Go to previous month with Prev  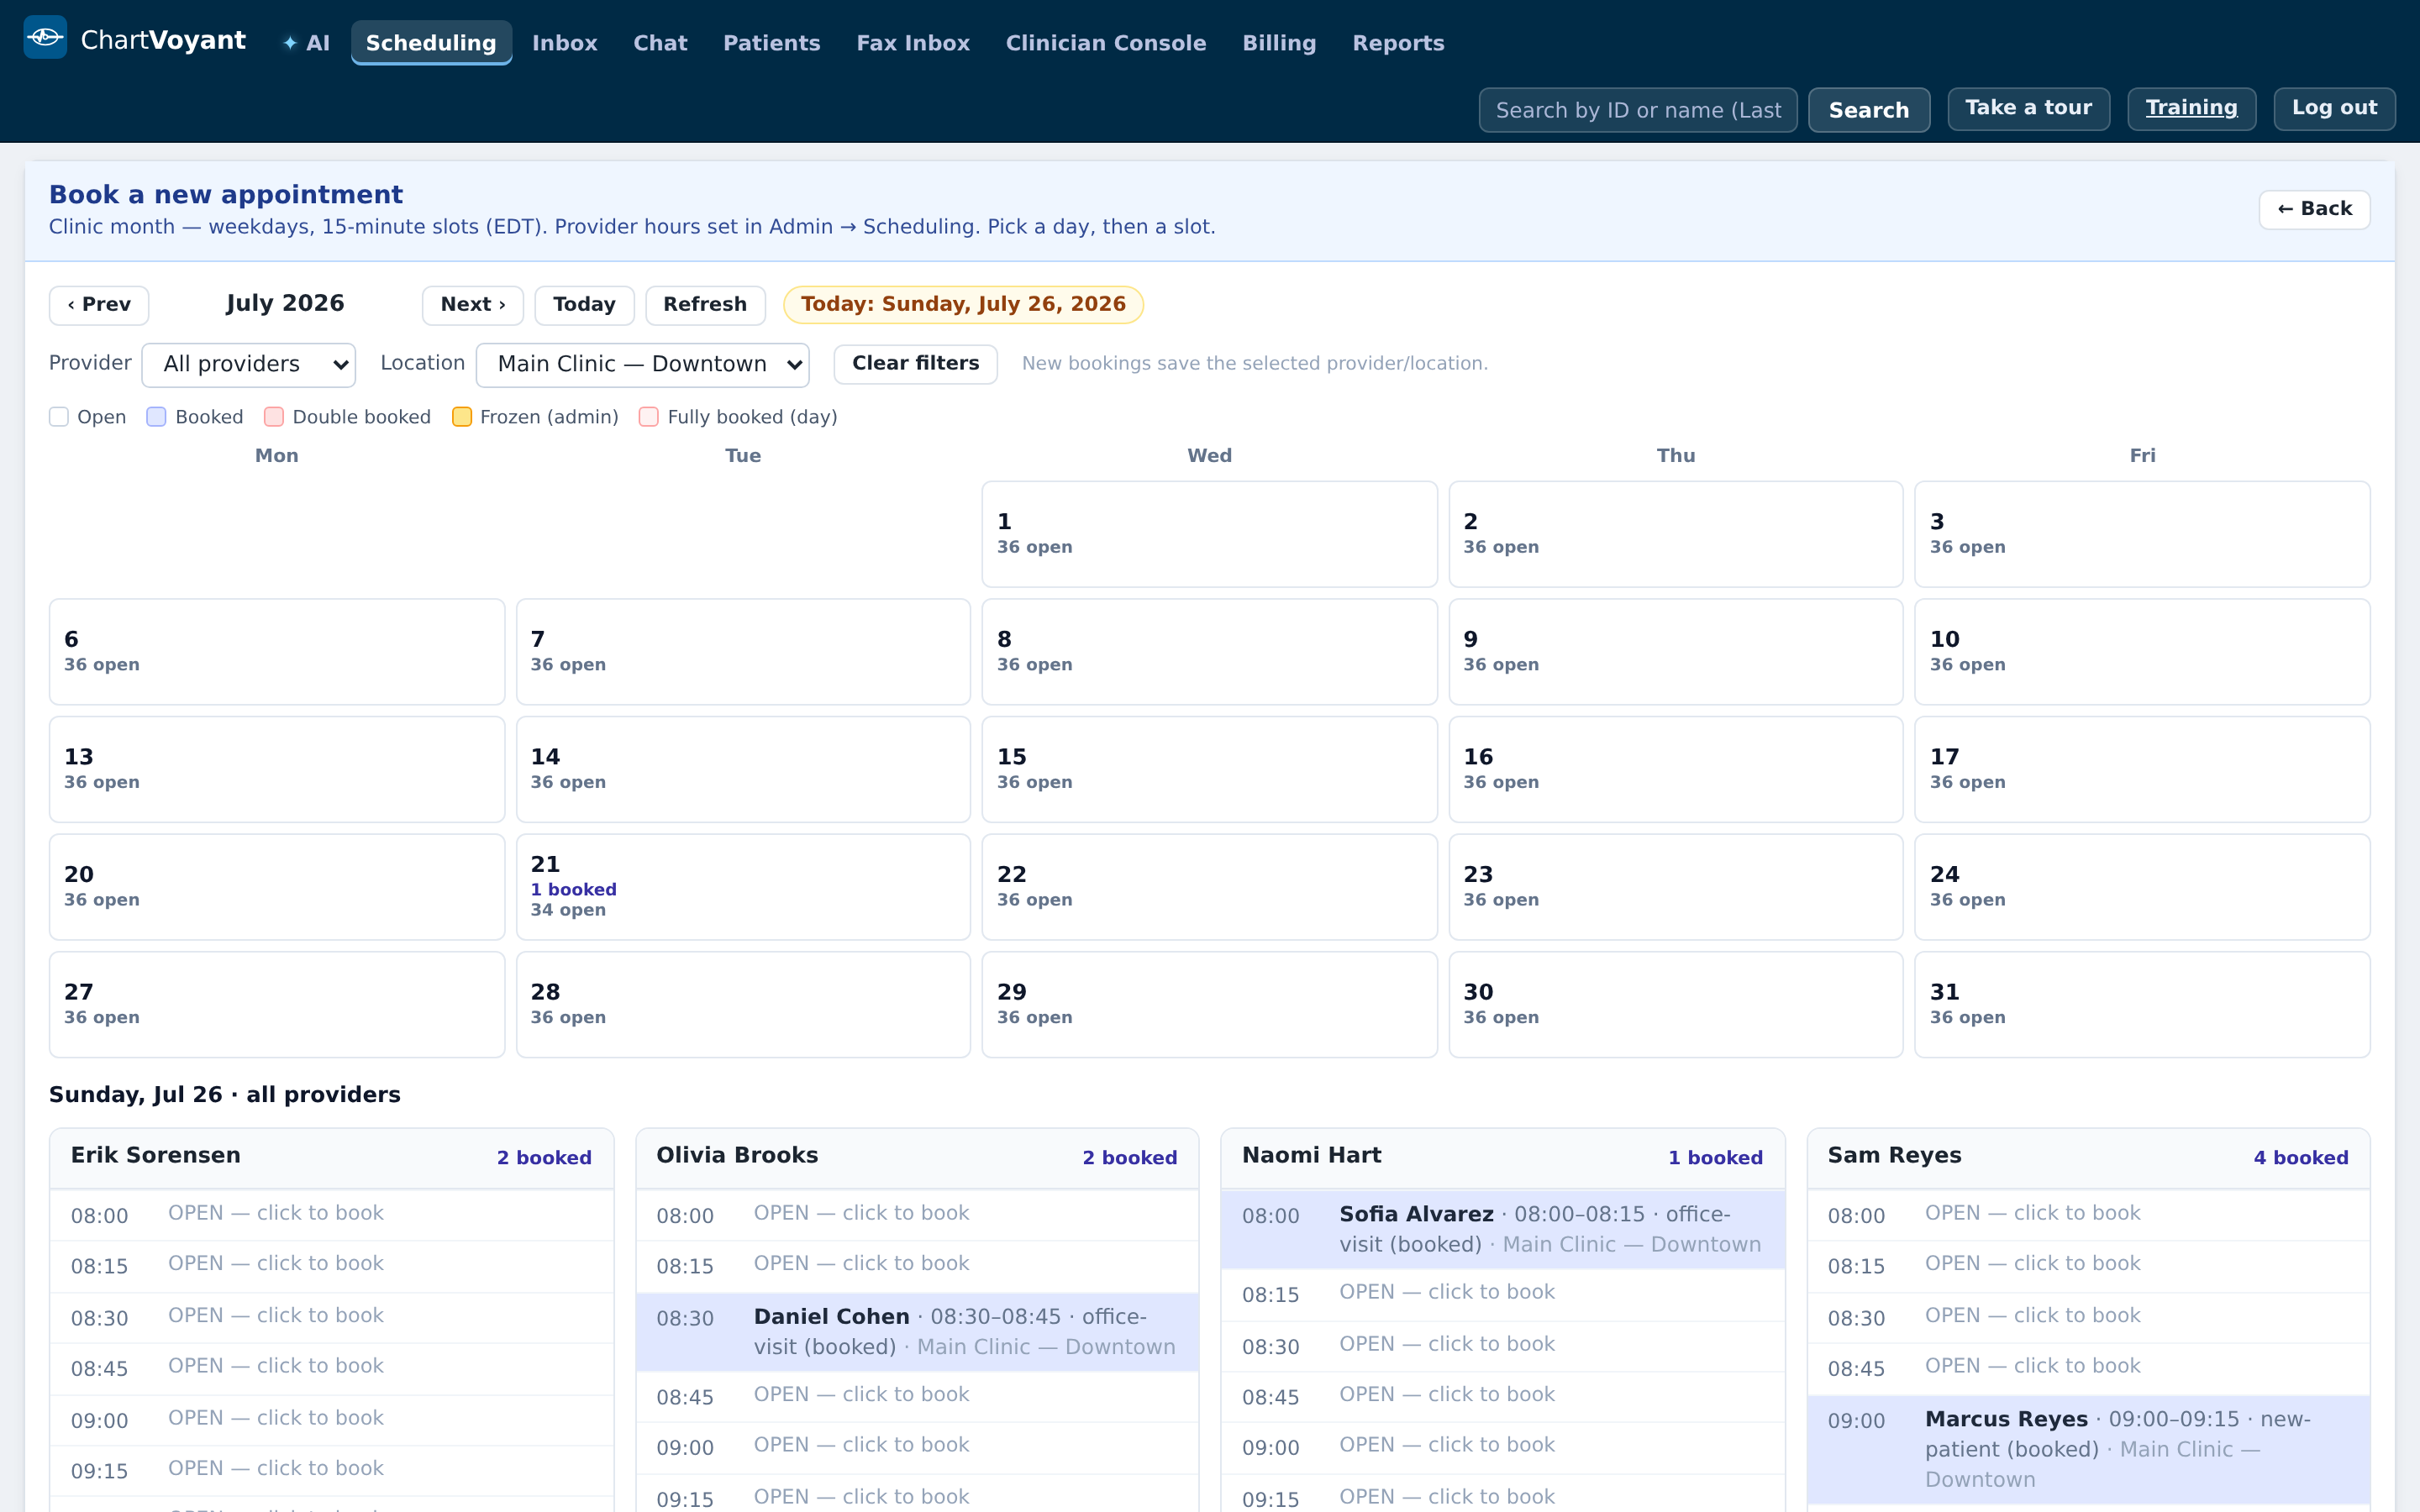99,305
